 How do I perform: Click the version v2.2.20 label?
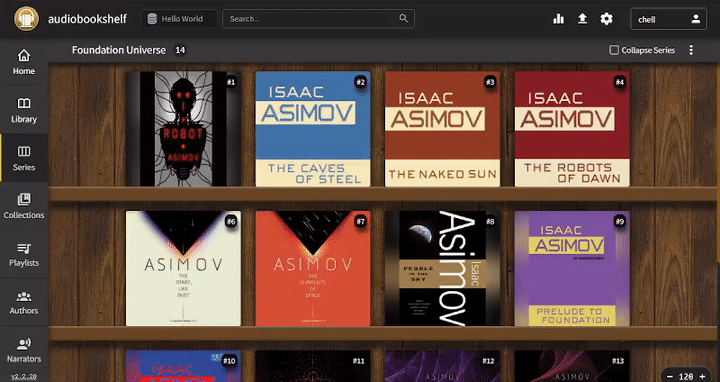pyautogui.click(x=24, y=376)
